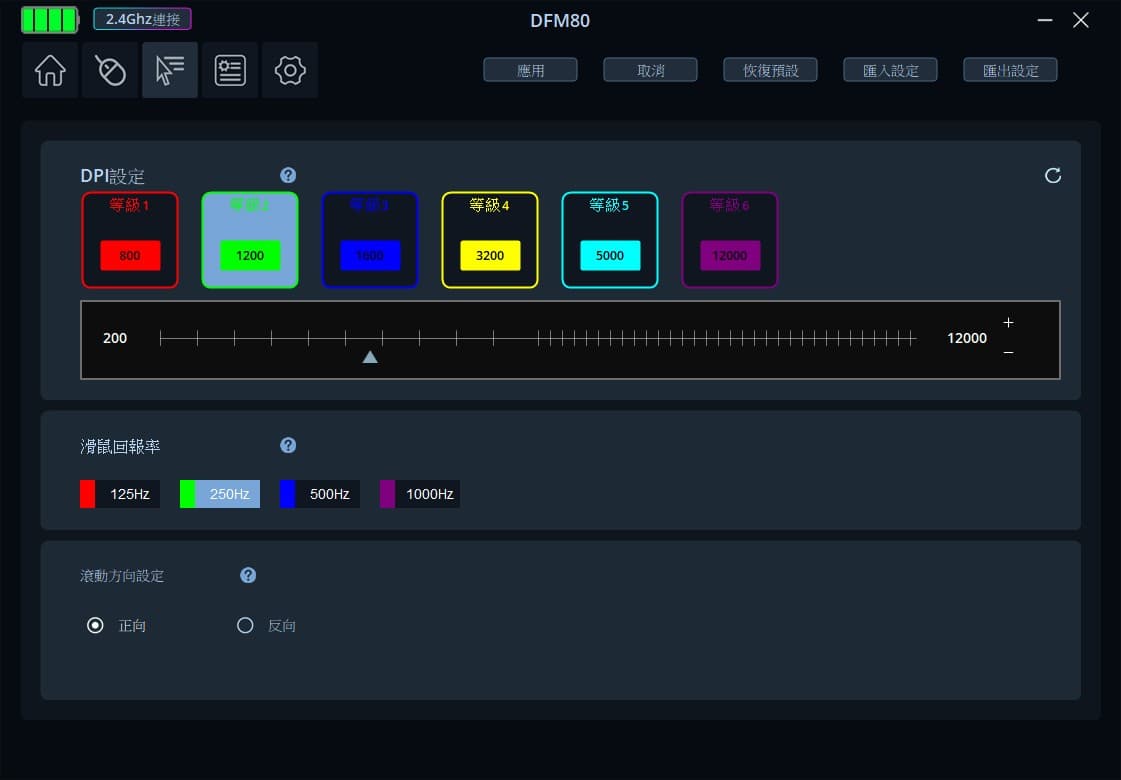
Task: Open the mouse button settings icon
Action: tap(110, 70)
